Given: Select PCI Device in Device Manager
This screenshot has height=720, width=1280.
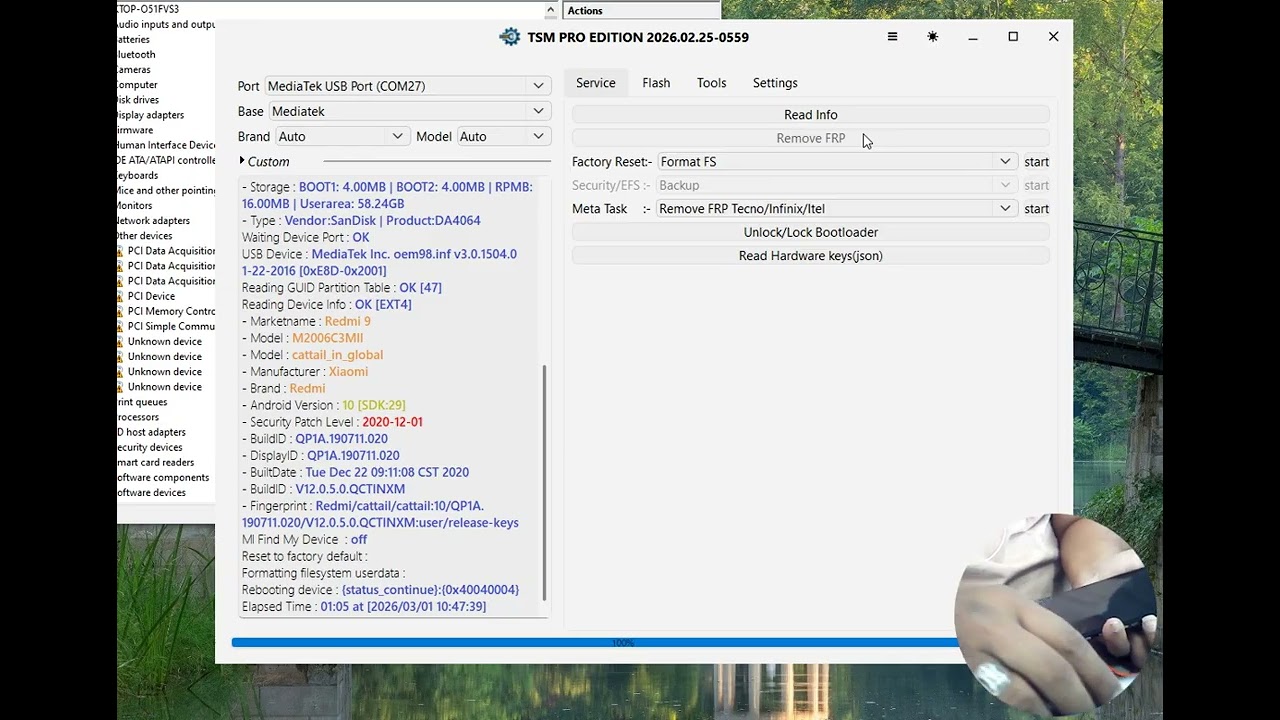Looking at the screenshot, I should tap(151, 296).
